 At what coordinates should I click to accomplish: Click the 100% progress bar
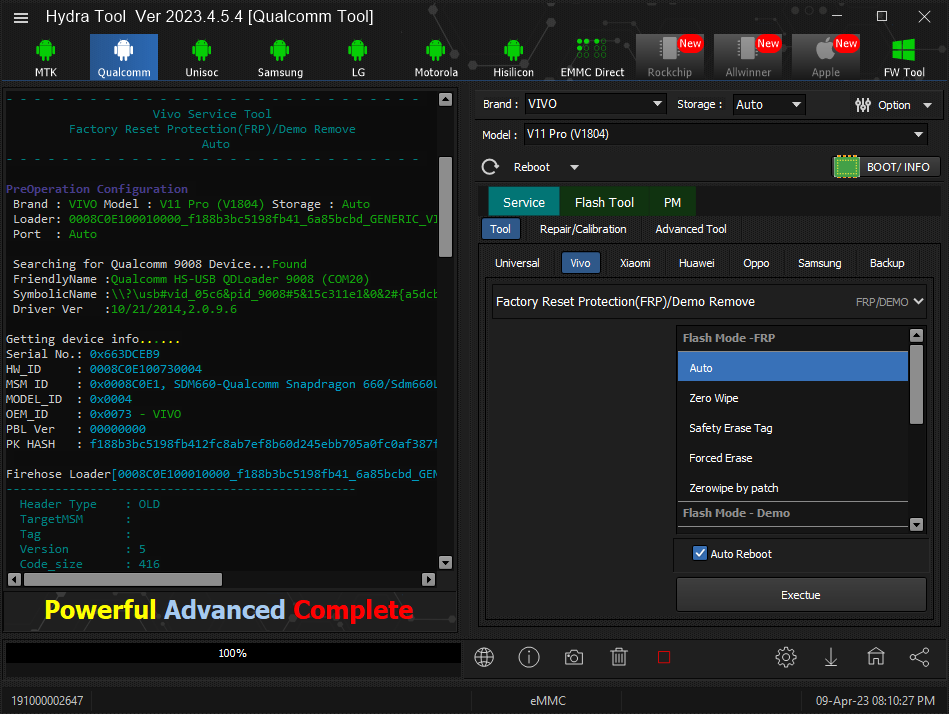coord(233,653)
